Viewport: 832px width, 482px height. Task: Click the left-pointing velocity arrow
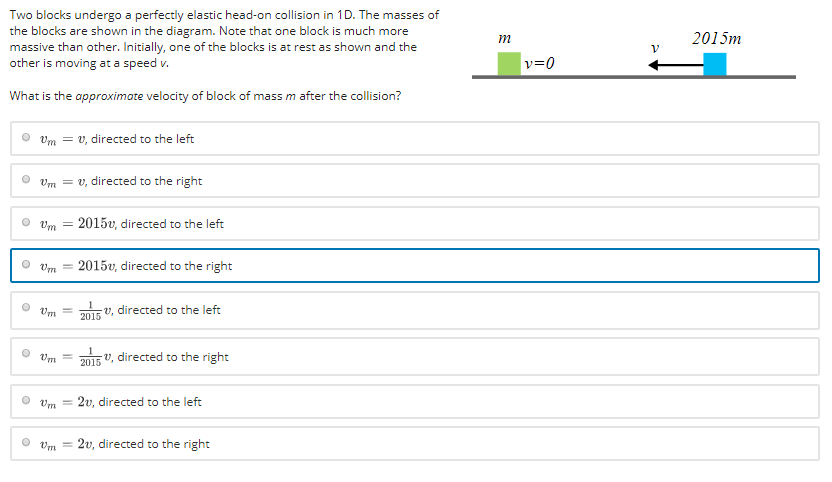point(673,66)
